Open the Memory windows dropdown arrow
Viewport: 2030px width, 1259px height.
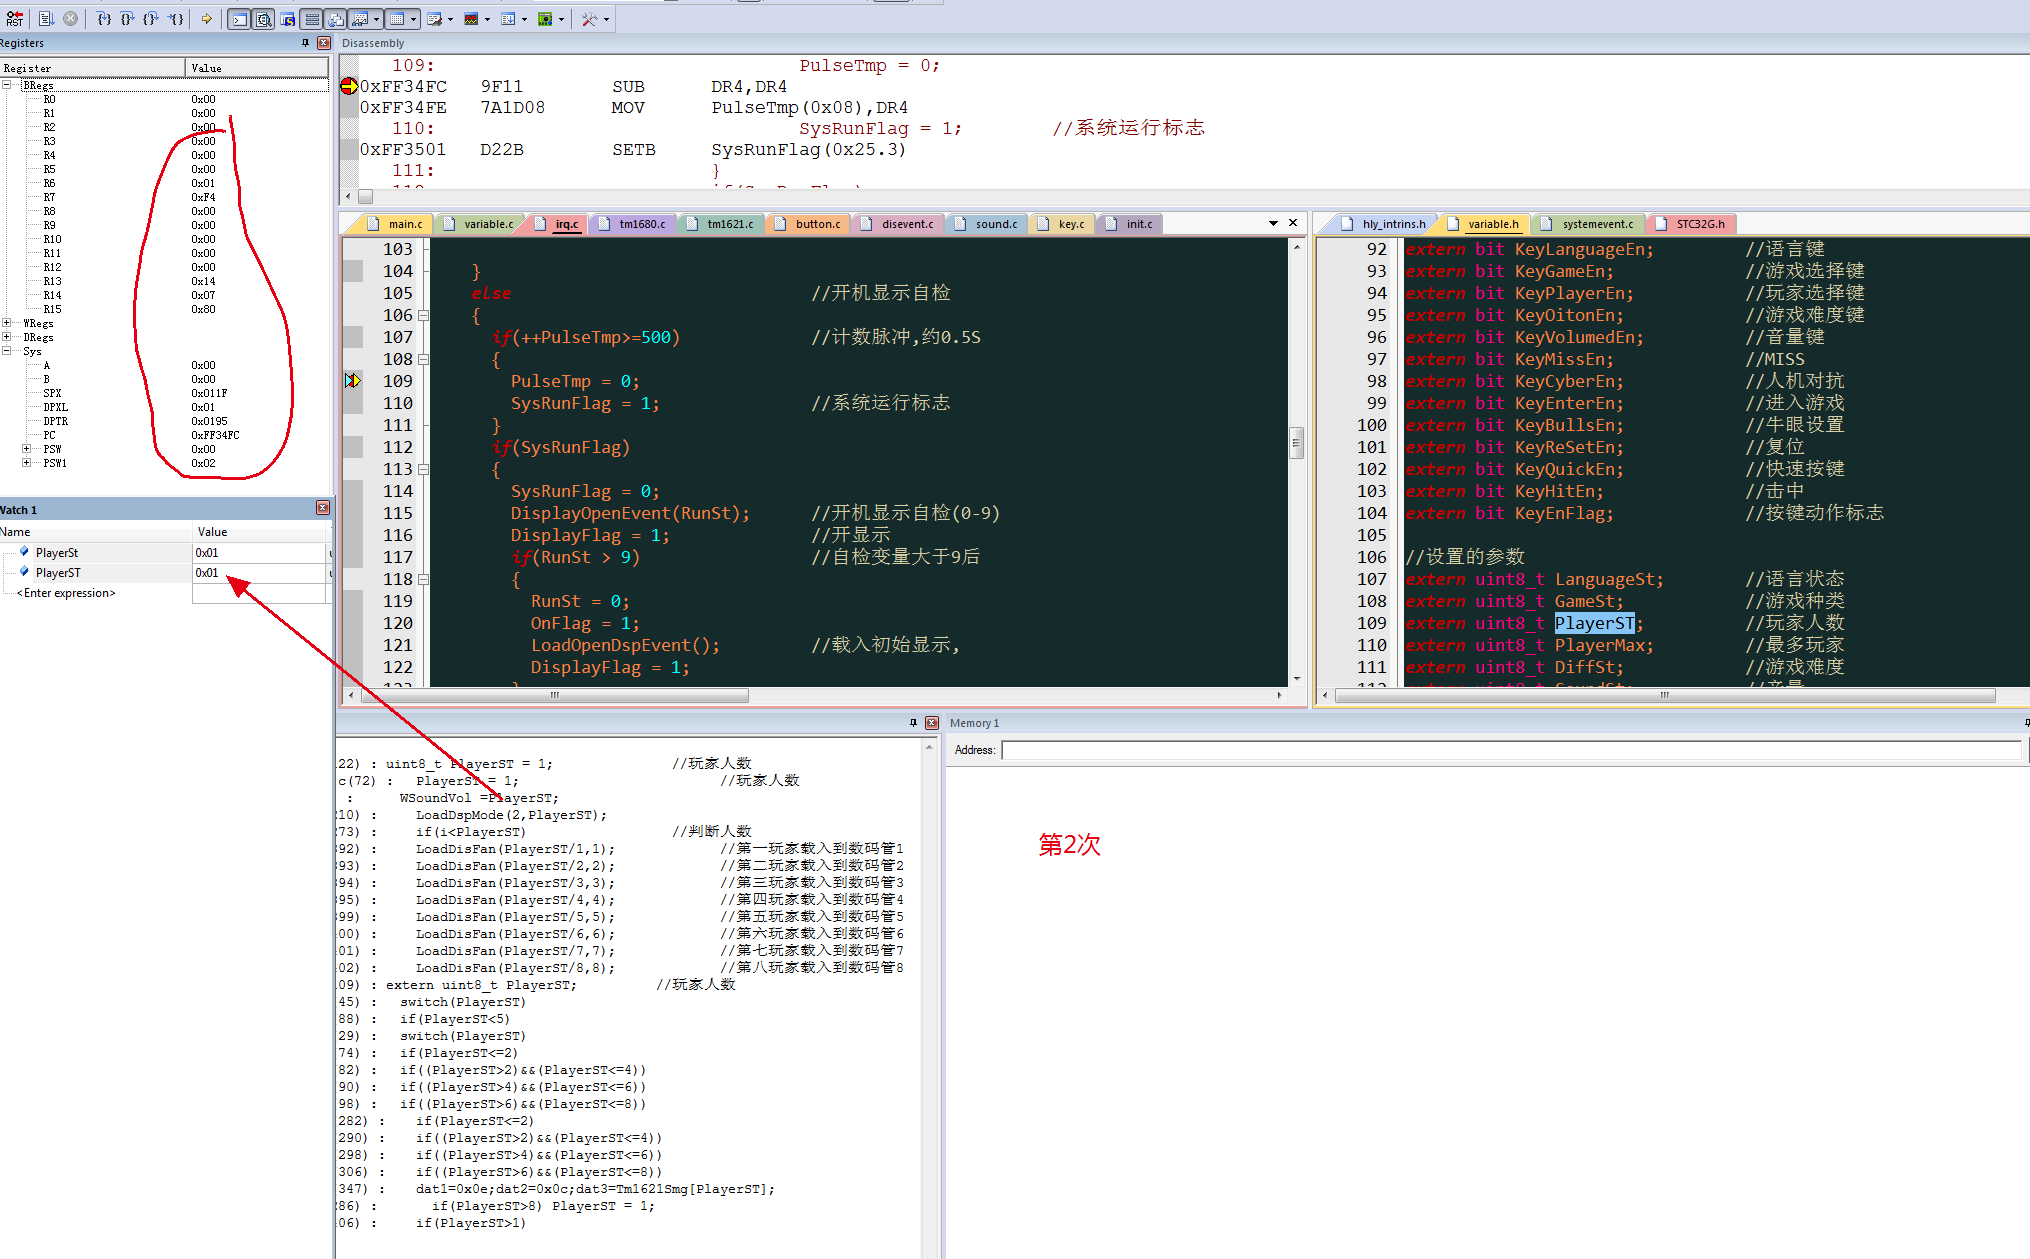point(413,19)
